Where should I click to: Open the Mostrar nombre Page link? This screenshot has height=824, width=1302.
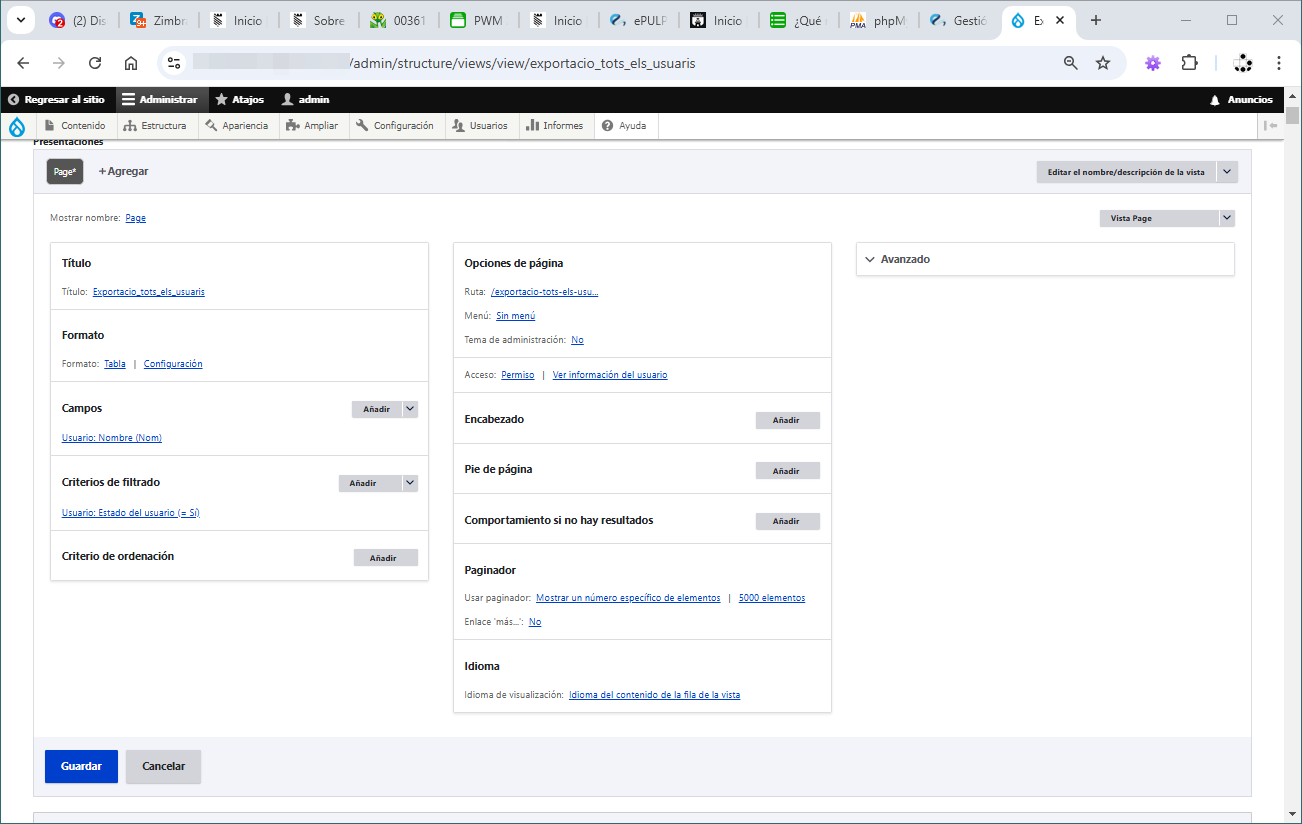tap(136, 218)
